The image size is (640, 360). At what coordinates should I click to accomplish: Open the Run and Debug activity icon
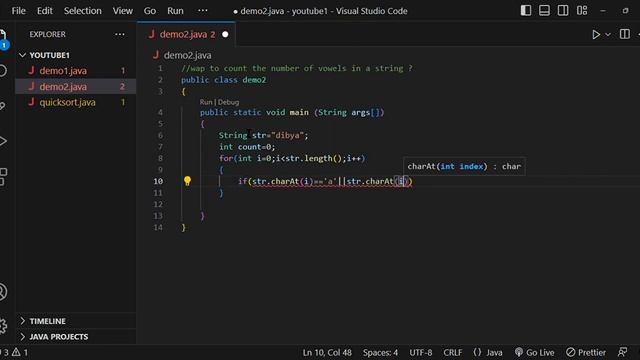point(3,141)
